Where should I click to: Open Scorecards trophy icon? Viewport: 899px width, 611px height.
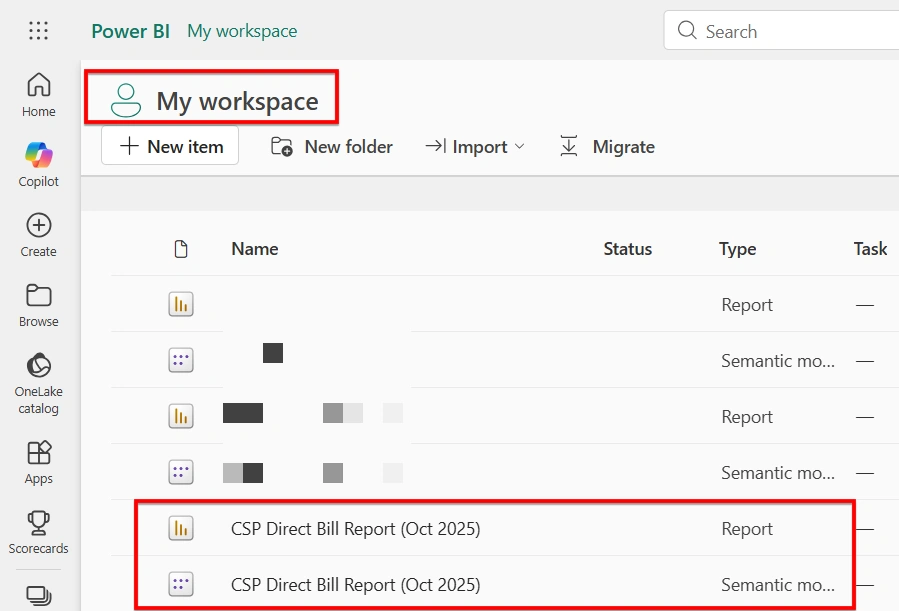[x=38, y=523]
